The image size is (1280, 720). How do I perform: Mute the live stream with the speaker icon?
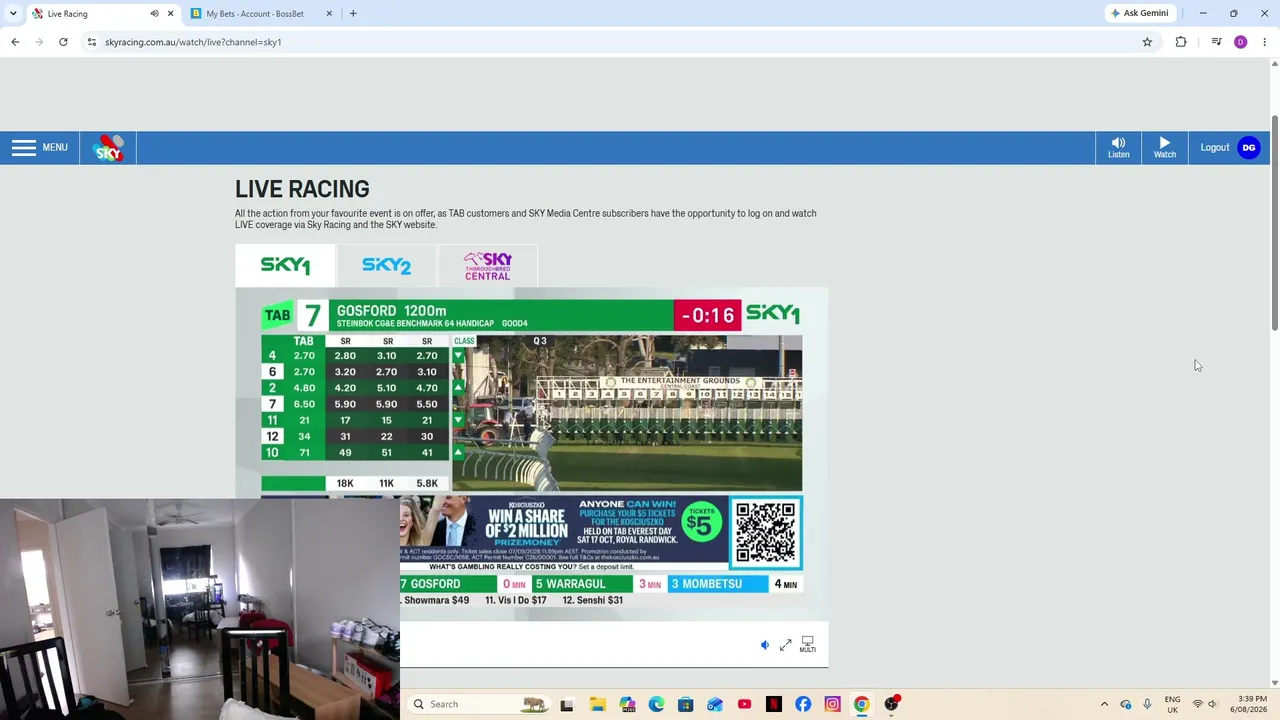(765, 645)
